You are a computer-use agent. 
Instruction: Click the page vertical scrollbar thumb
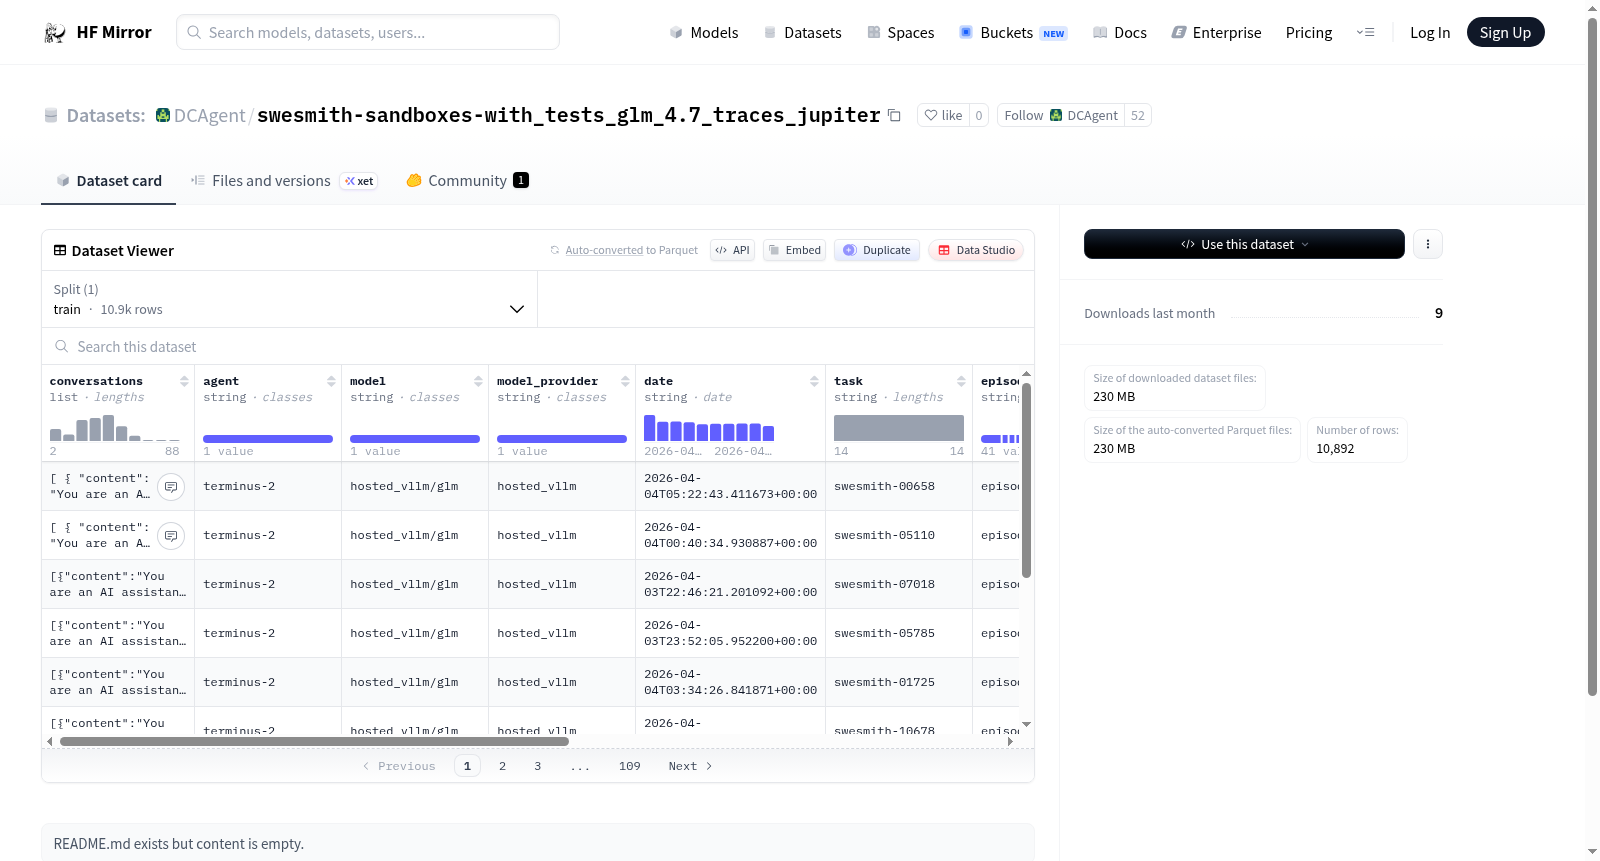[1593, 355]
